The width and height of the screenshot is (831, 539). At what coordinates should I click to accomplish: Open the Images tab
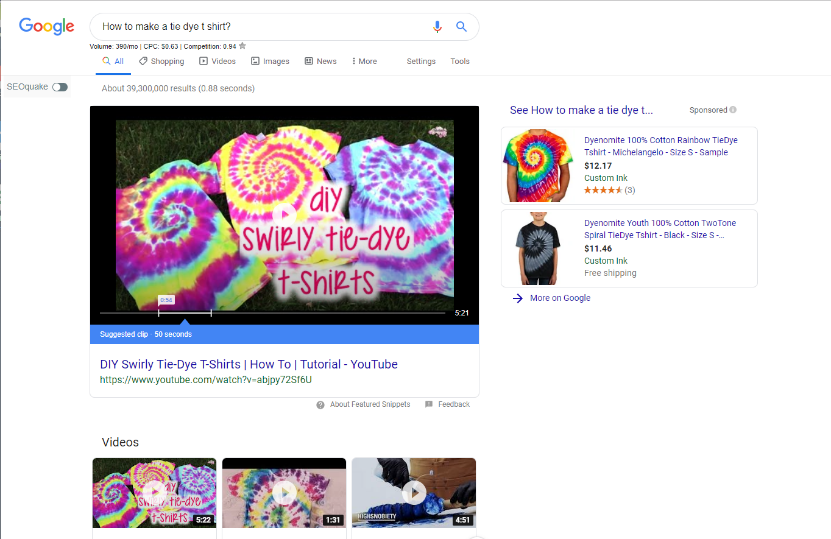coord(270,61)
